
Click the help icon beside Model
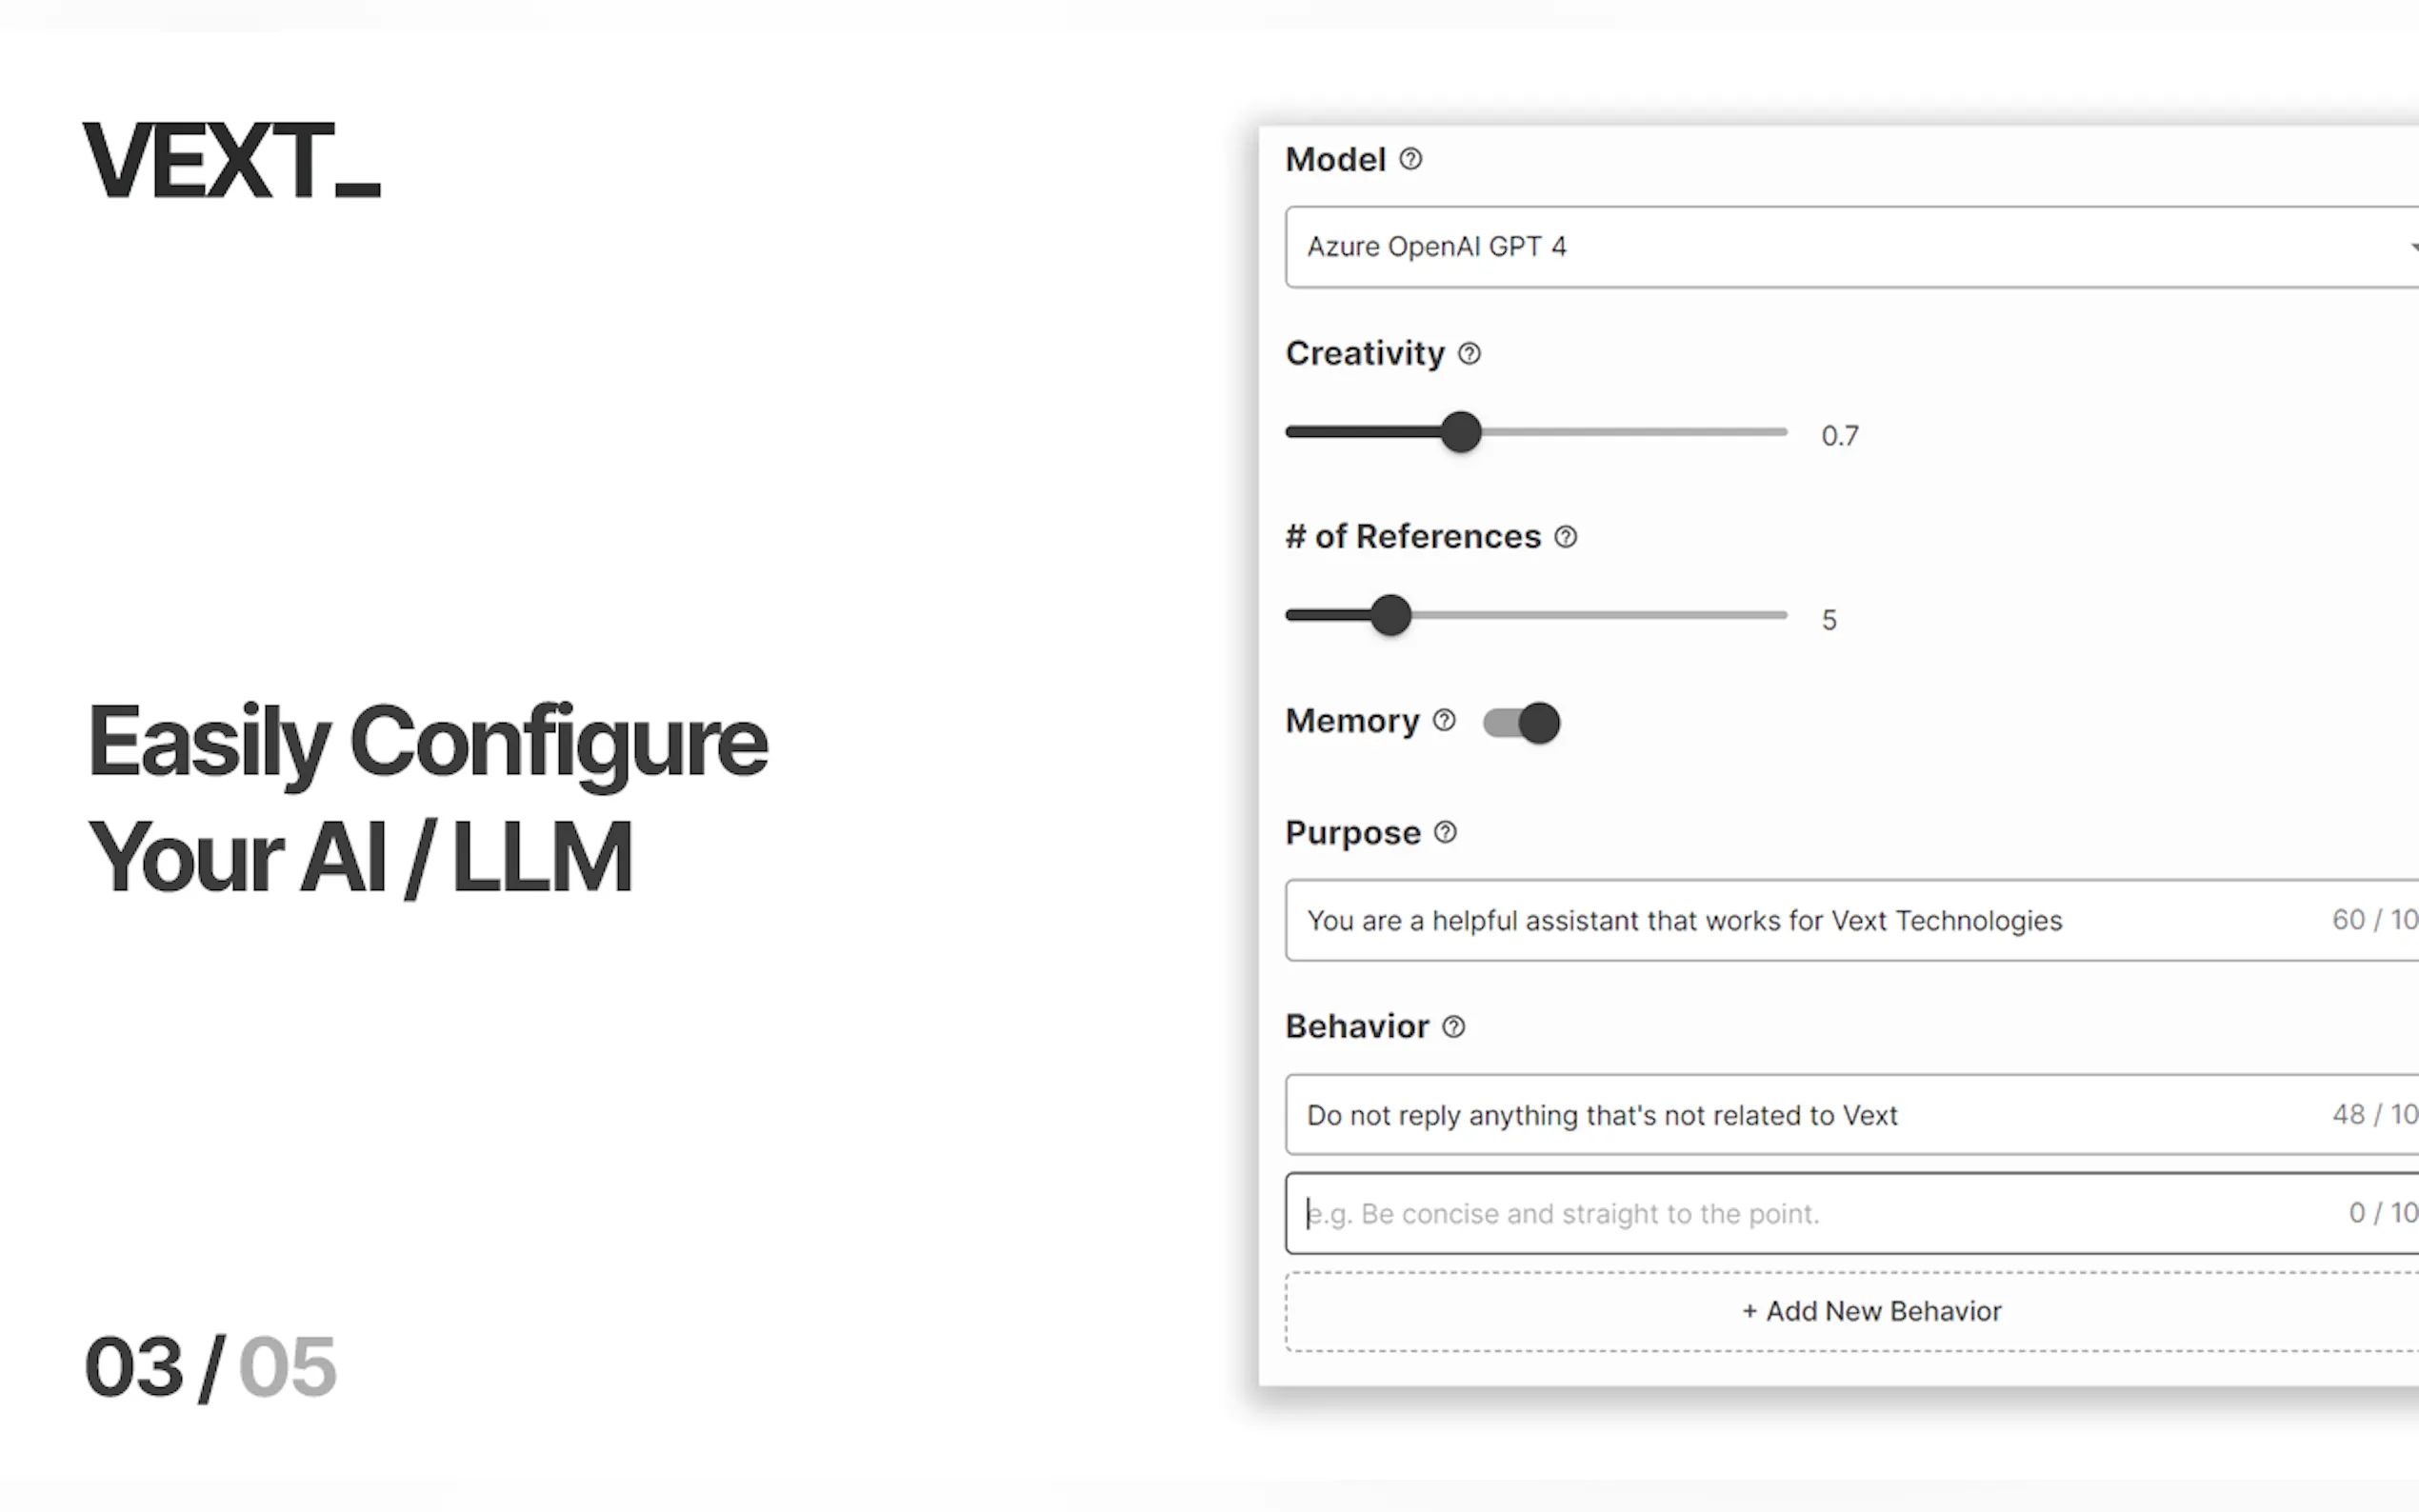click(1410, 159)
